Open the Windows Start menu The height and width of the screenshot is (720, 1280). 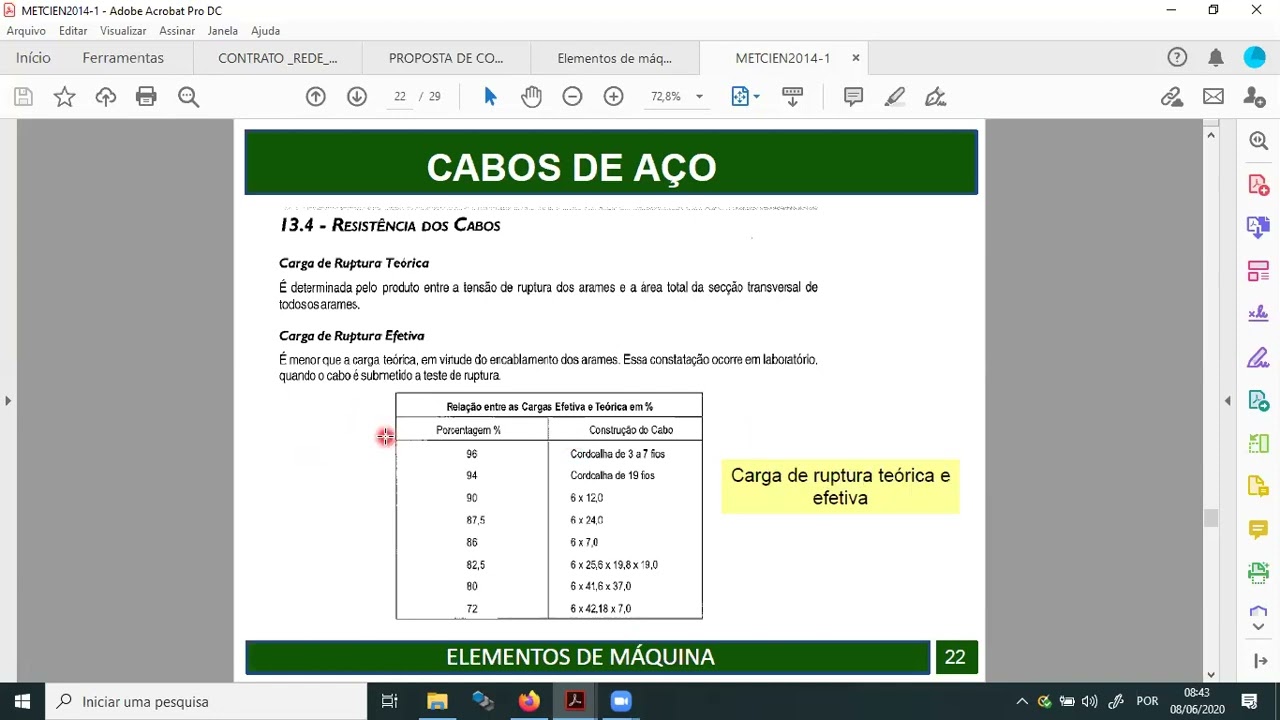(x=22, y=701)
